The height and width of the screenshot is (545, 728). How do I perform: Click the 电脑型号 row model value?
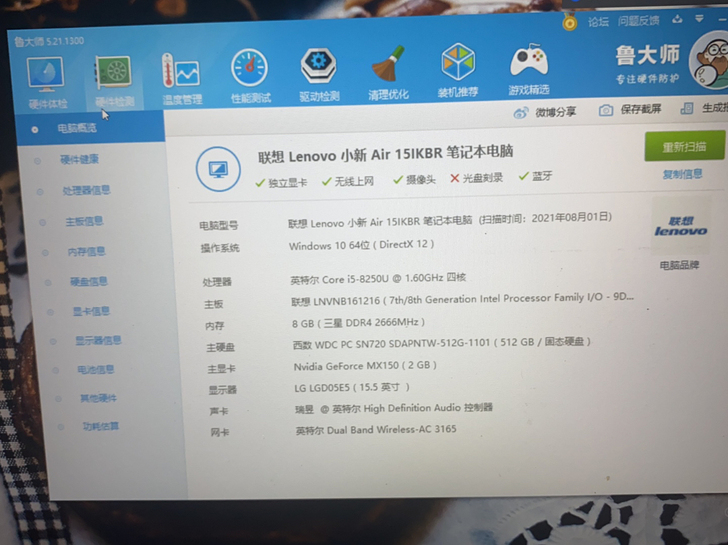(450, 220)
